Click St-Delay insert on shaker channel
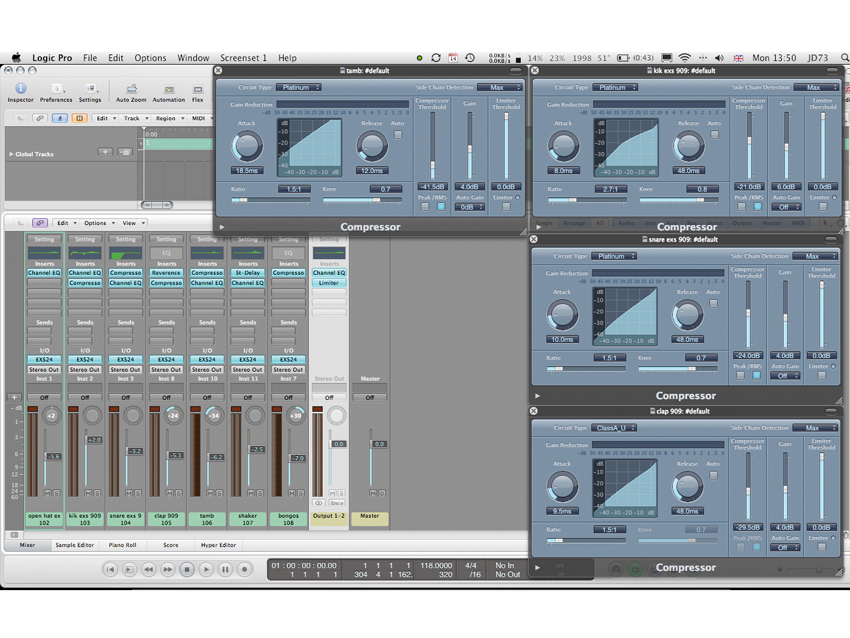Screen dimensions: 850x638 [248, 273]
